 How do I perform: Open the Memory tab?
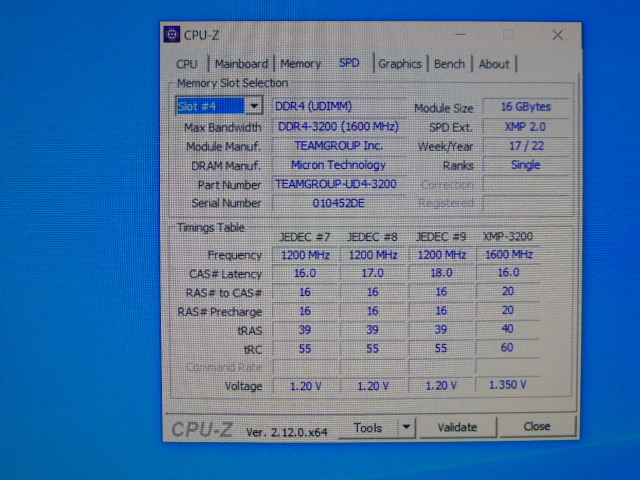[x=300, y=64]
